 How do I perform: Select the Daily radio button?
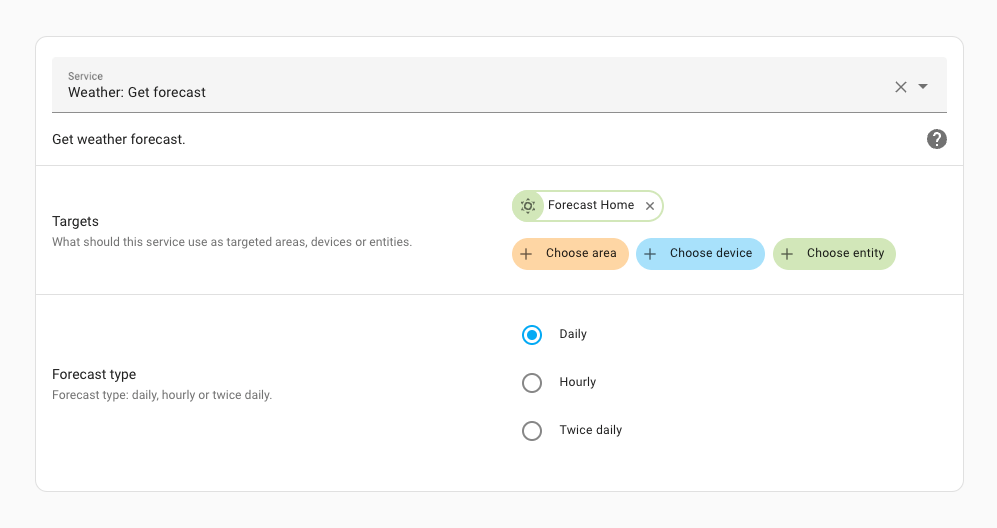coord(532,335)
